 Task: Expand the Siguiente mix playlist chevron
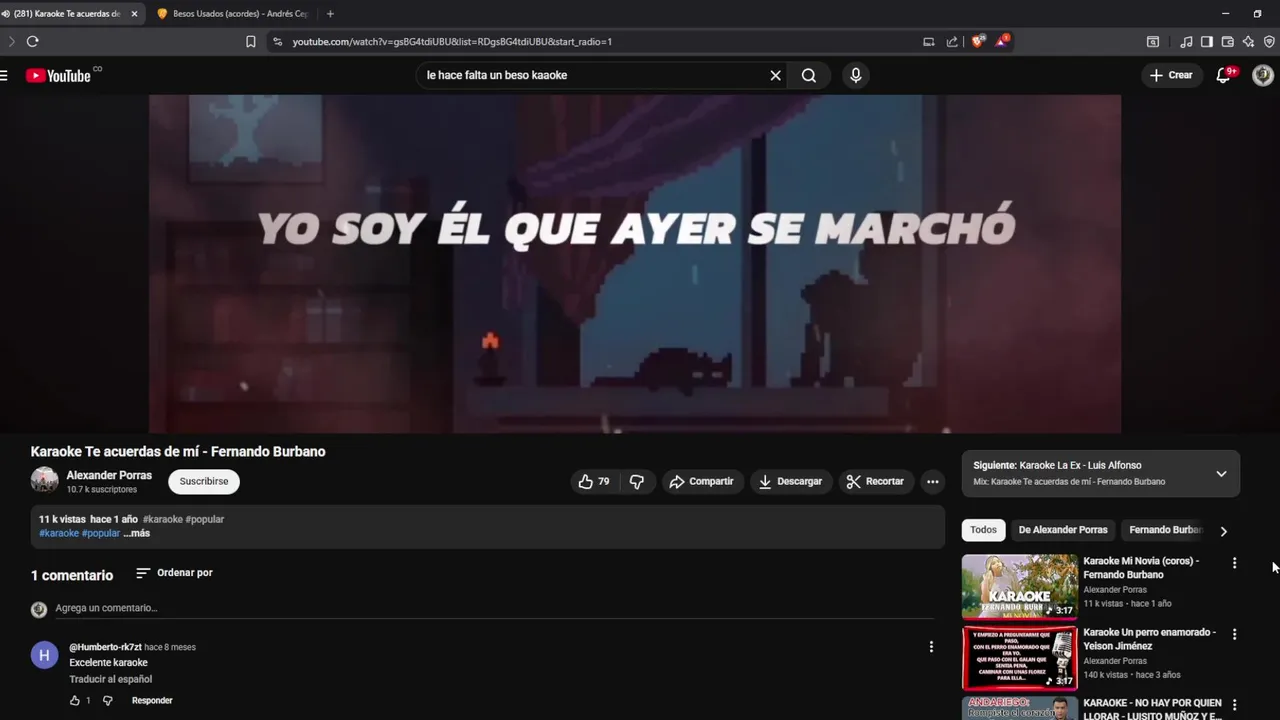[x=1221, y=474]
